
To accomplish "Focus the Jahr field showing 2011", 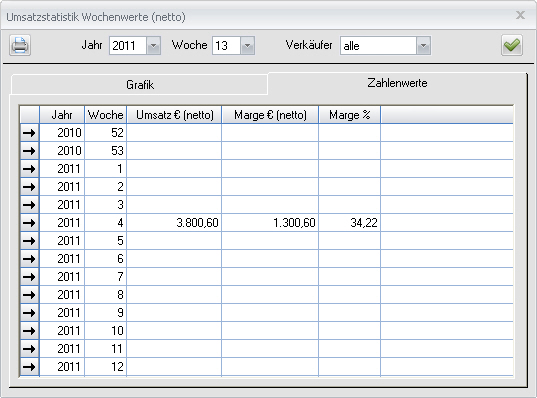I will point(128,46).
